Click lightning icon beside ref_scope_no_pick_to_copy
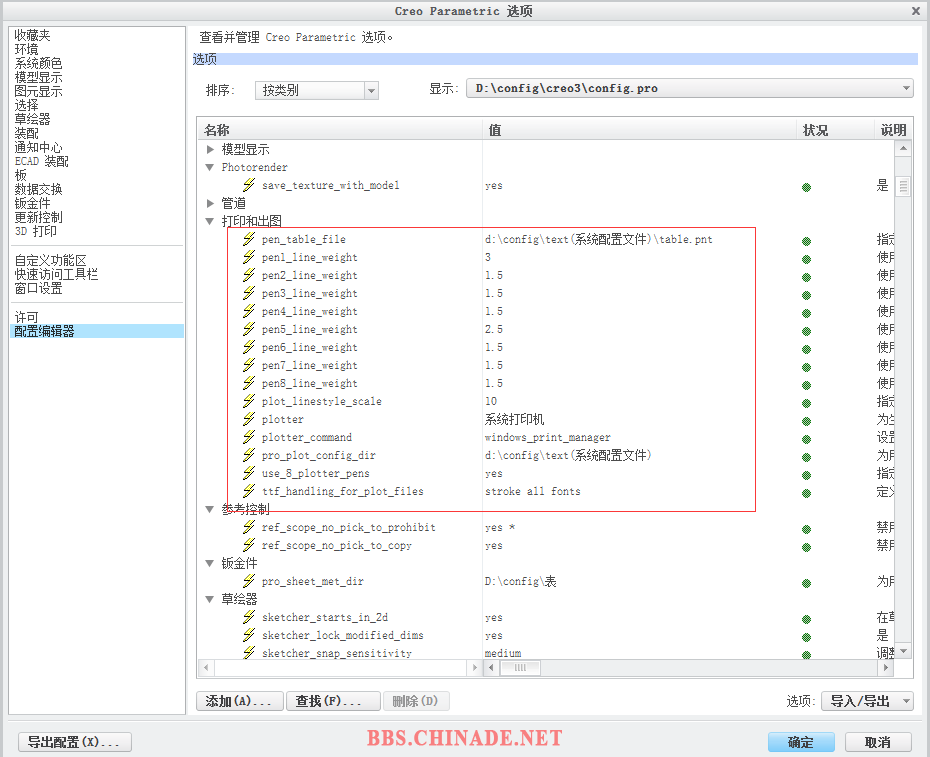Viewport: 930px width, 757px height. point(249,545)
